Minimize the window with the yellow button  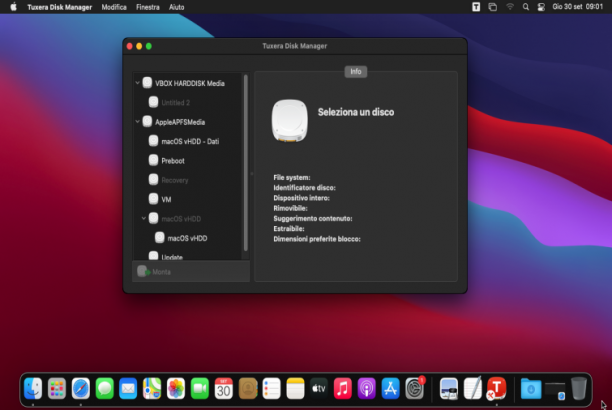139,46
